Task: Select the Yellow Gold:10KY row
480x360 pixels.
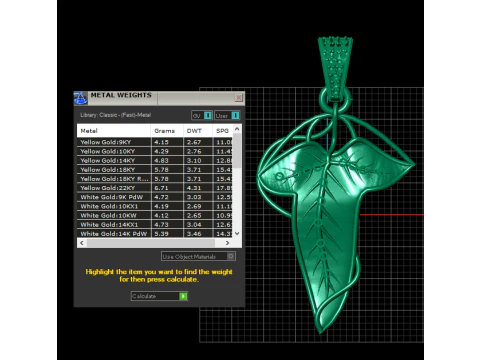Action: point(155,151)
